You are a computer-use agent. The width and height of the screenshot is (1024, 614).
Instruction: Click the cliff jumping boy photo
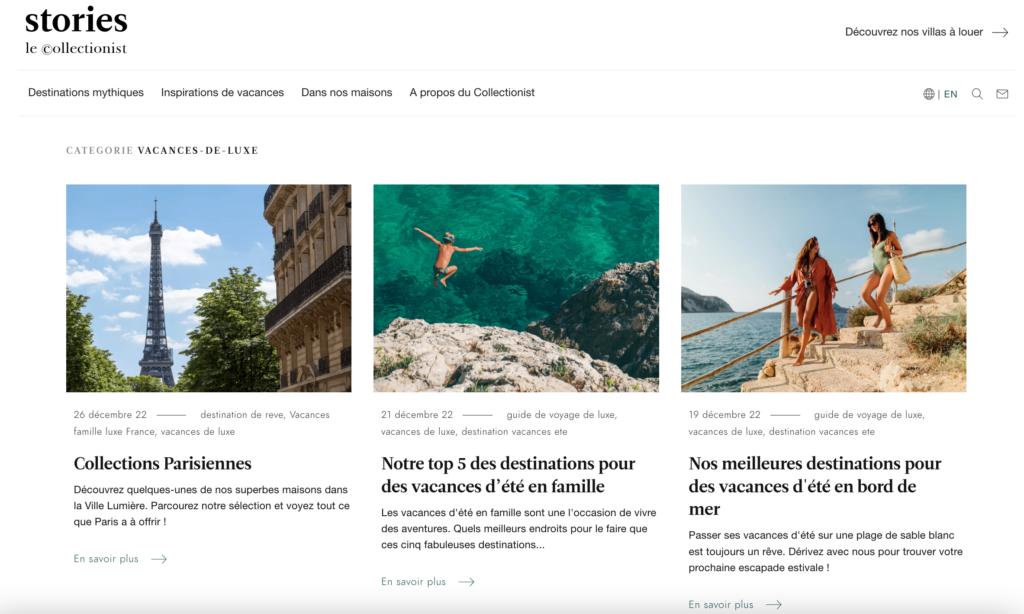coord(516,288)
